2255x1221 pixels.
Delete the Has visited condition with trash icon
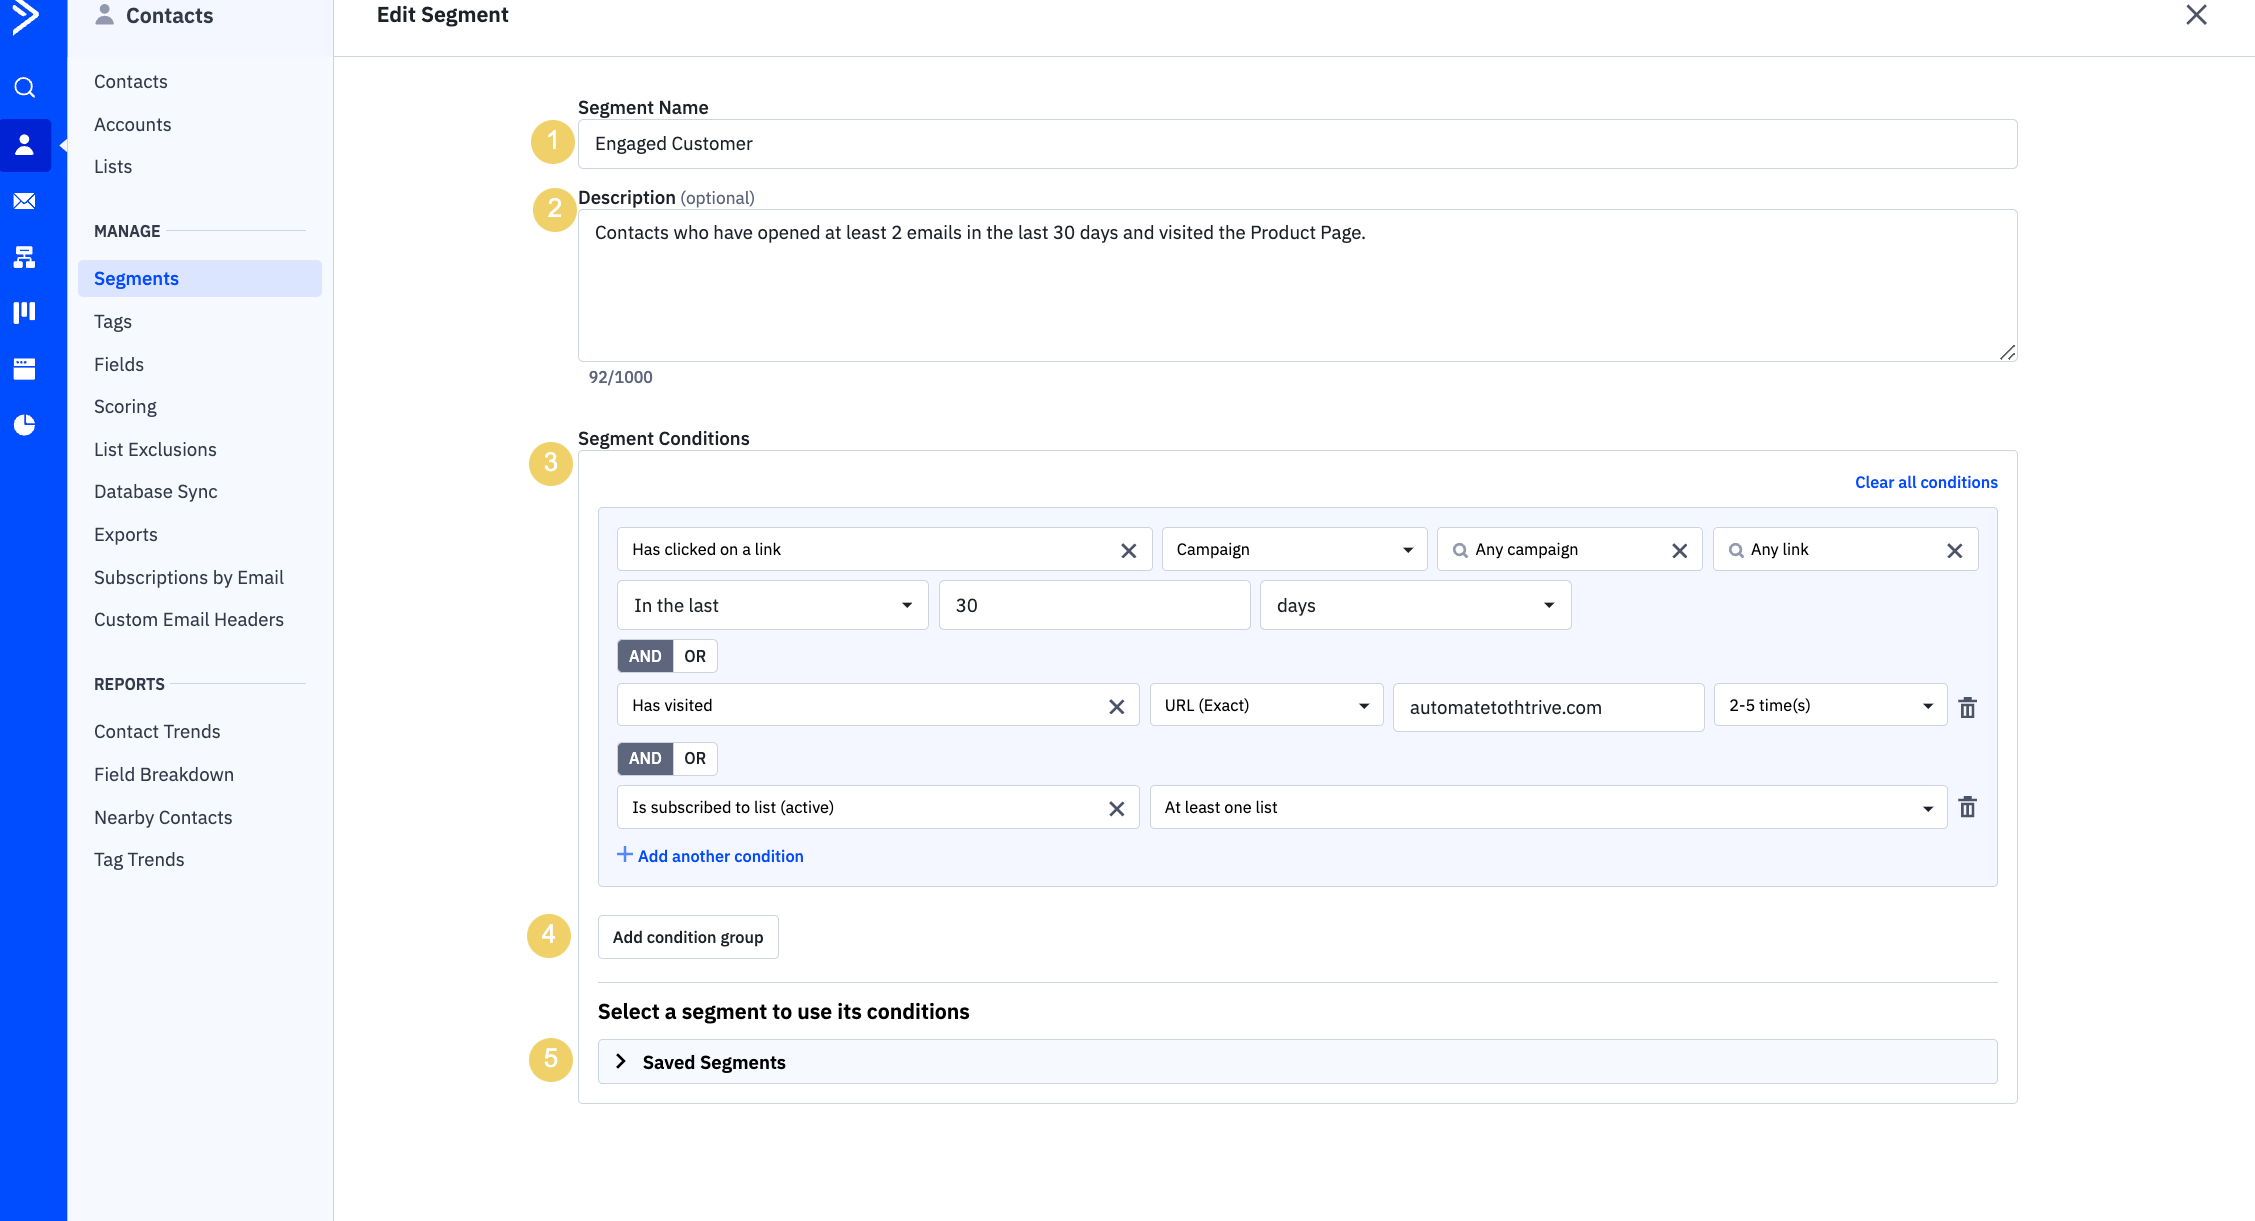point(1967,708)
